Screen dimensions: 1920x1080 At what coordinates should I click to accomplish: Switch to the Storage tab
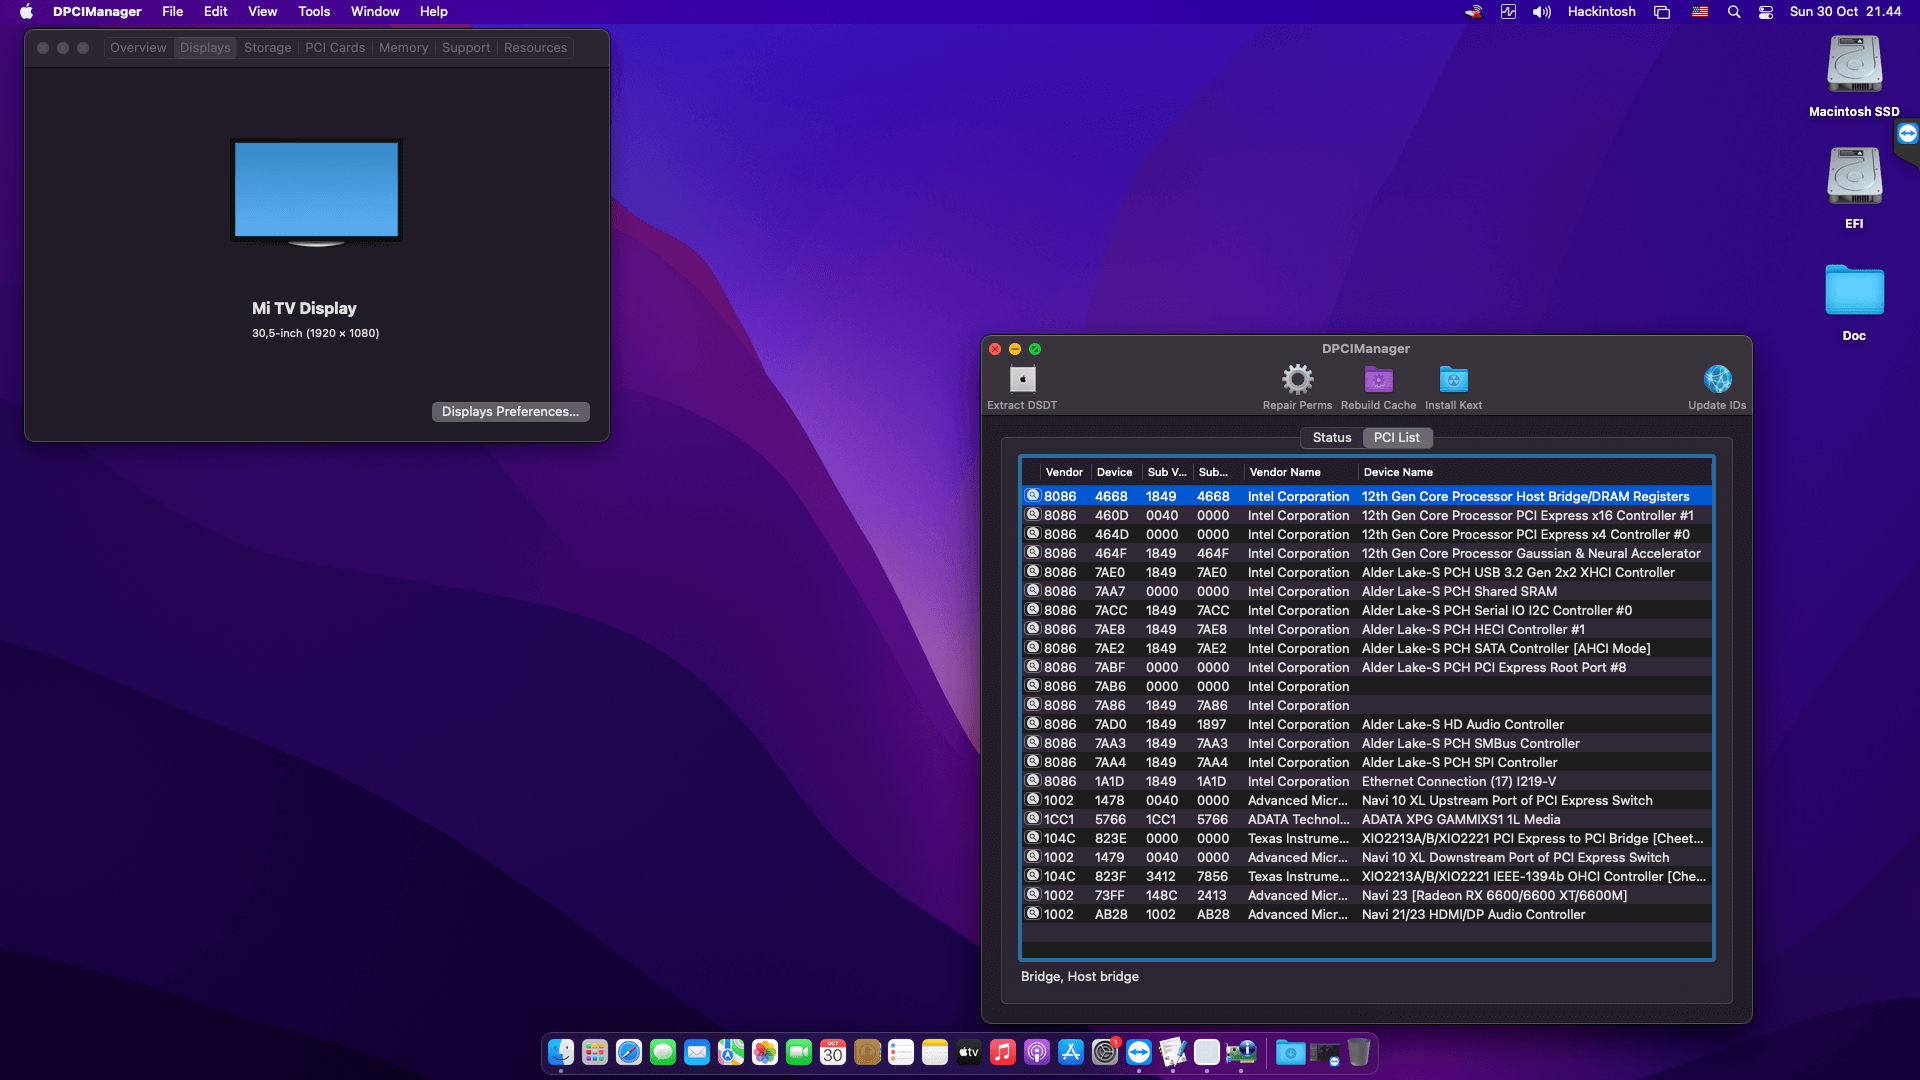tap(267, 48)
